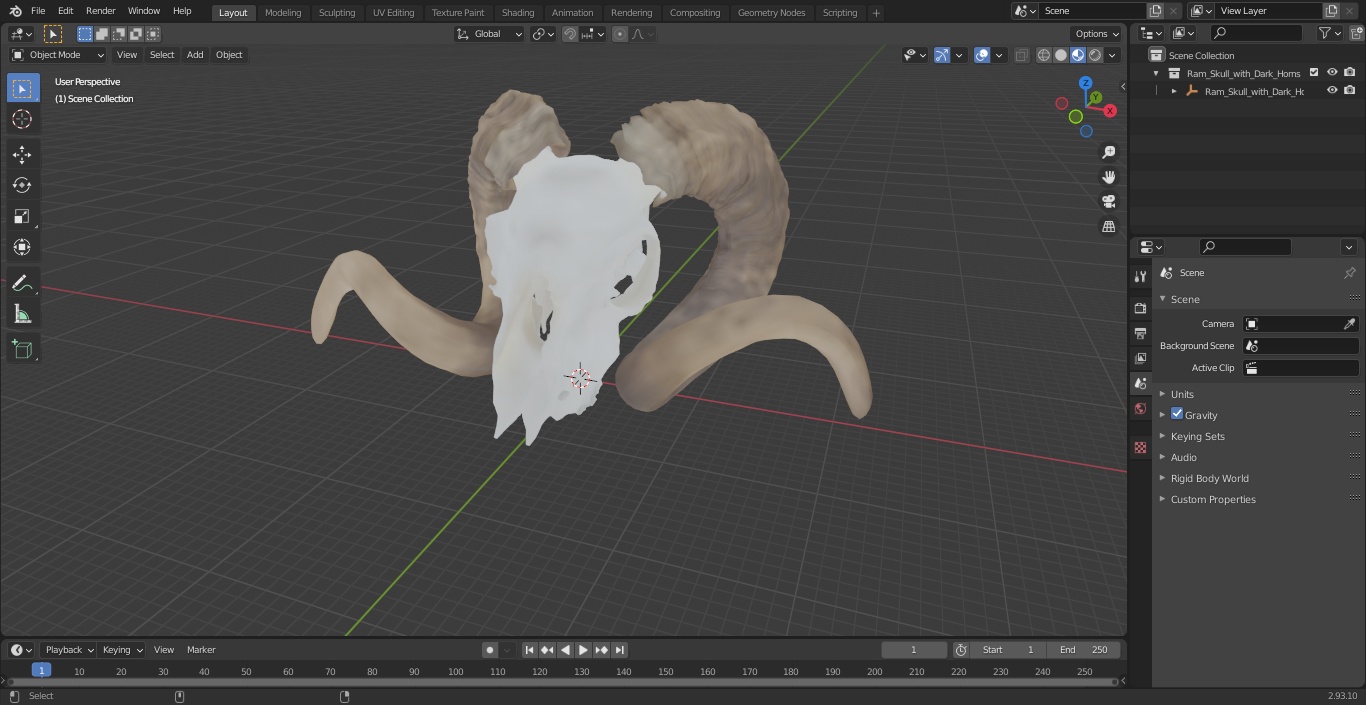The height and width of the screenshot is (705, 1366).
Task: Open the pivot point dropdown
Action: 543,34
